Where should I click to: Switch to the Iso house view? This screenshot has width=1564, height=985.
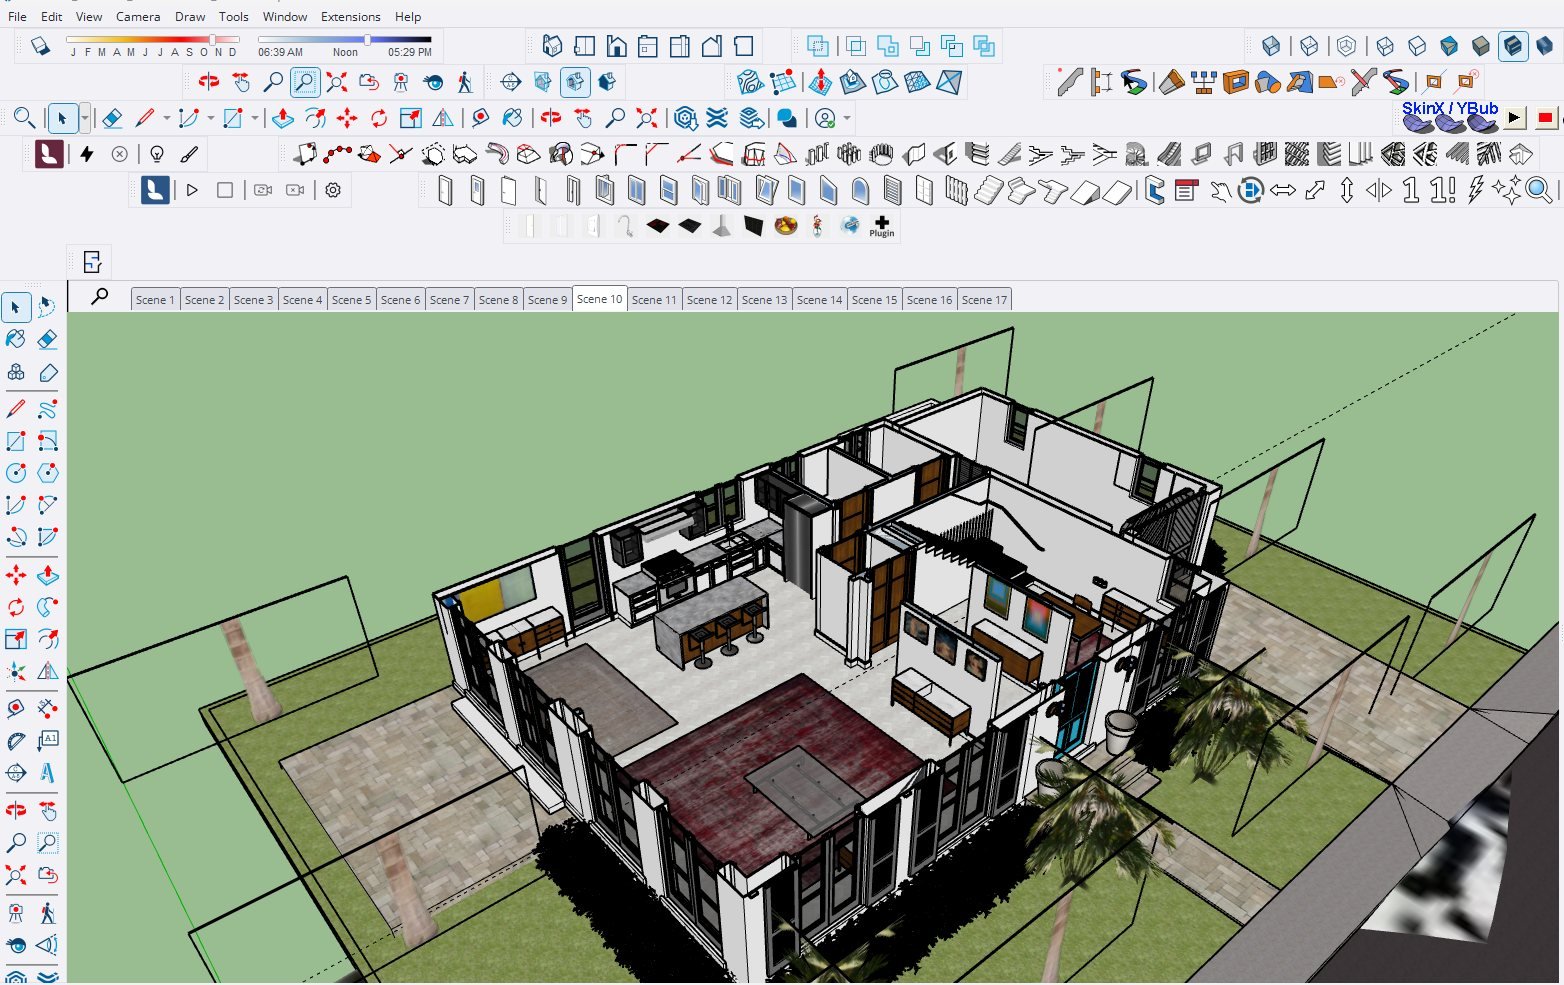click(552, 46)
